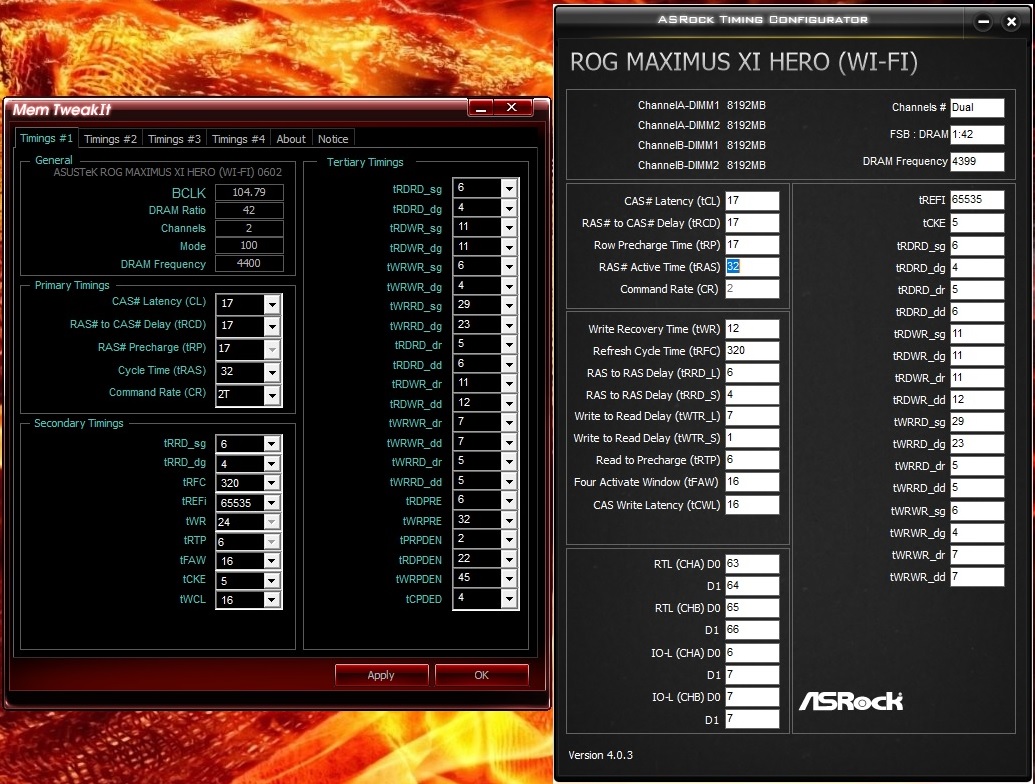Open the Notice tab in Mem TweakIt

coord(333,139)
